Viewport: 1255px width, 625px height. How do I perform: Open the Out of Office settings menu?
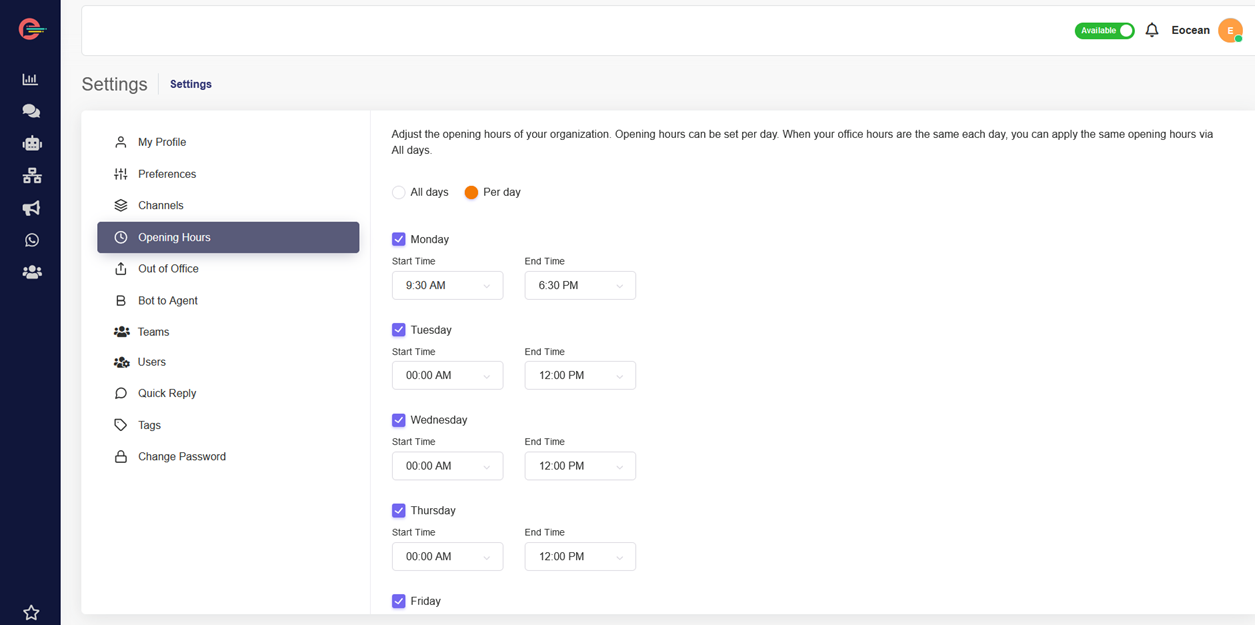168,269
